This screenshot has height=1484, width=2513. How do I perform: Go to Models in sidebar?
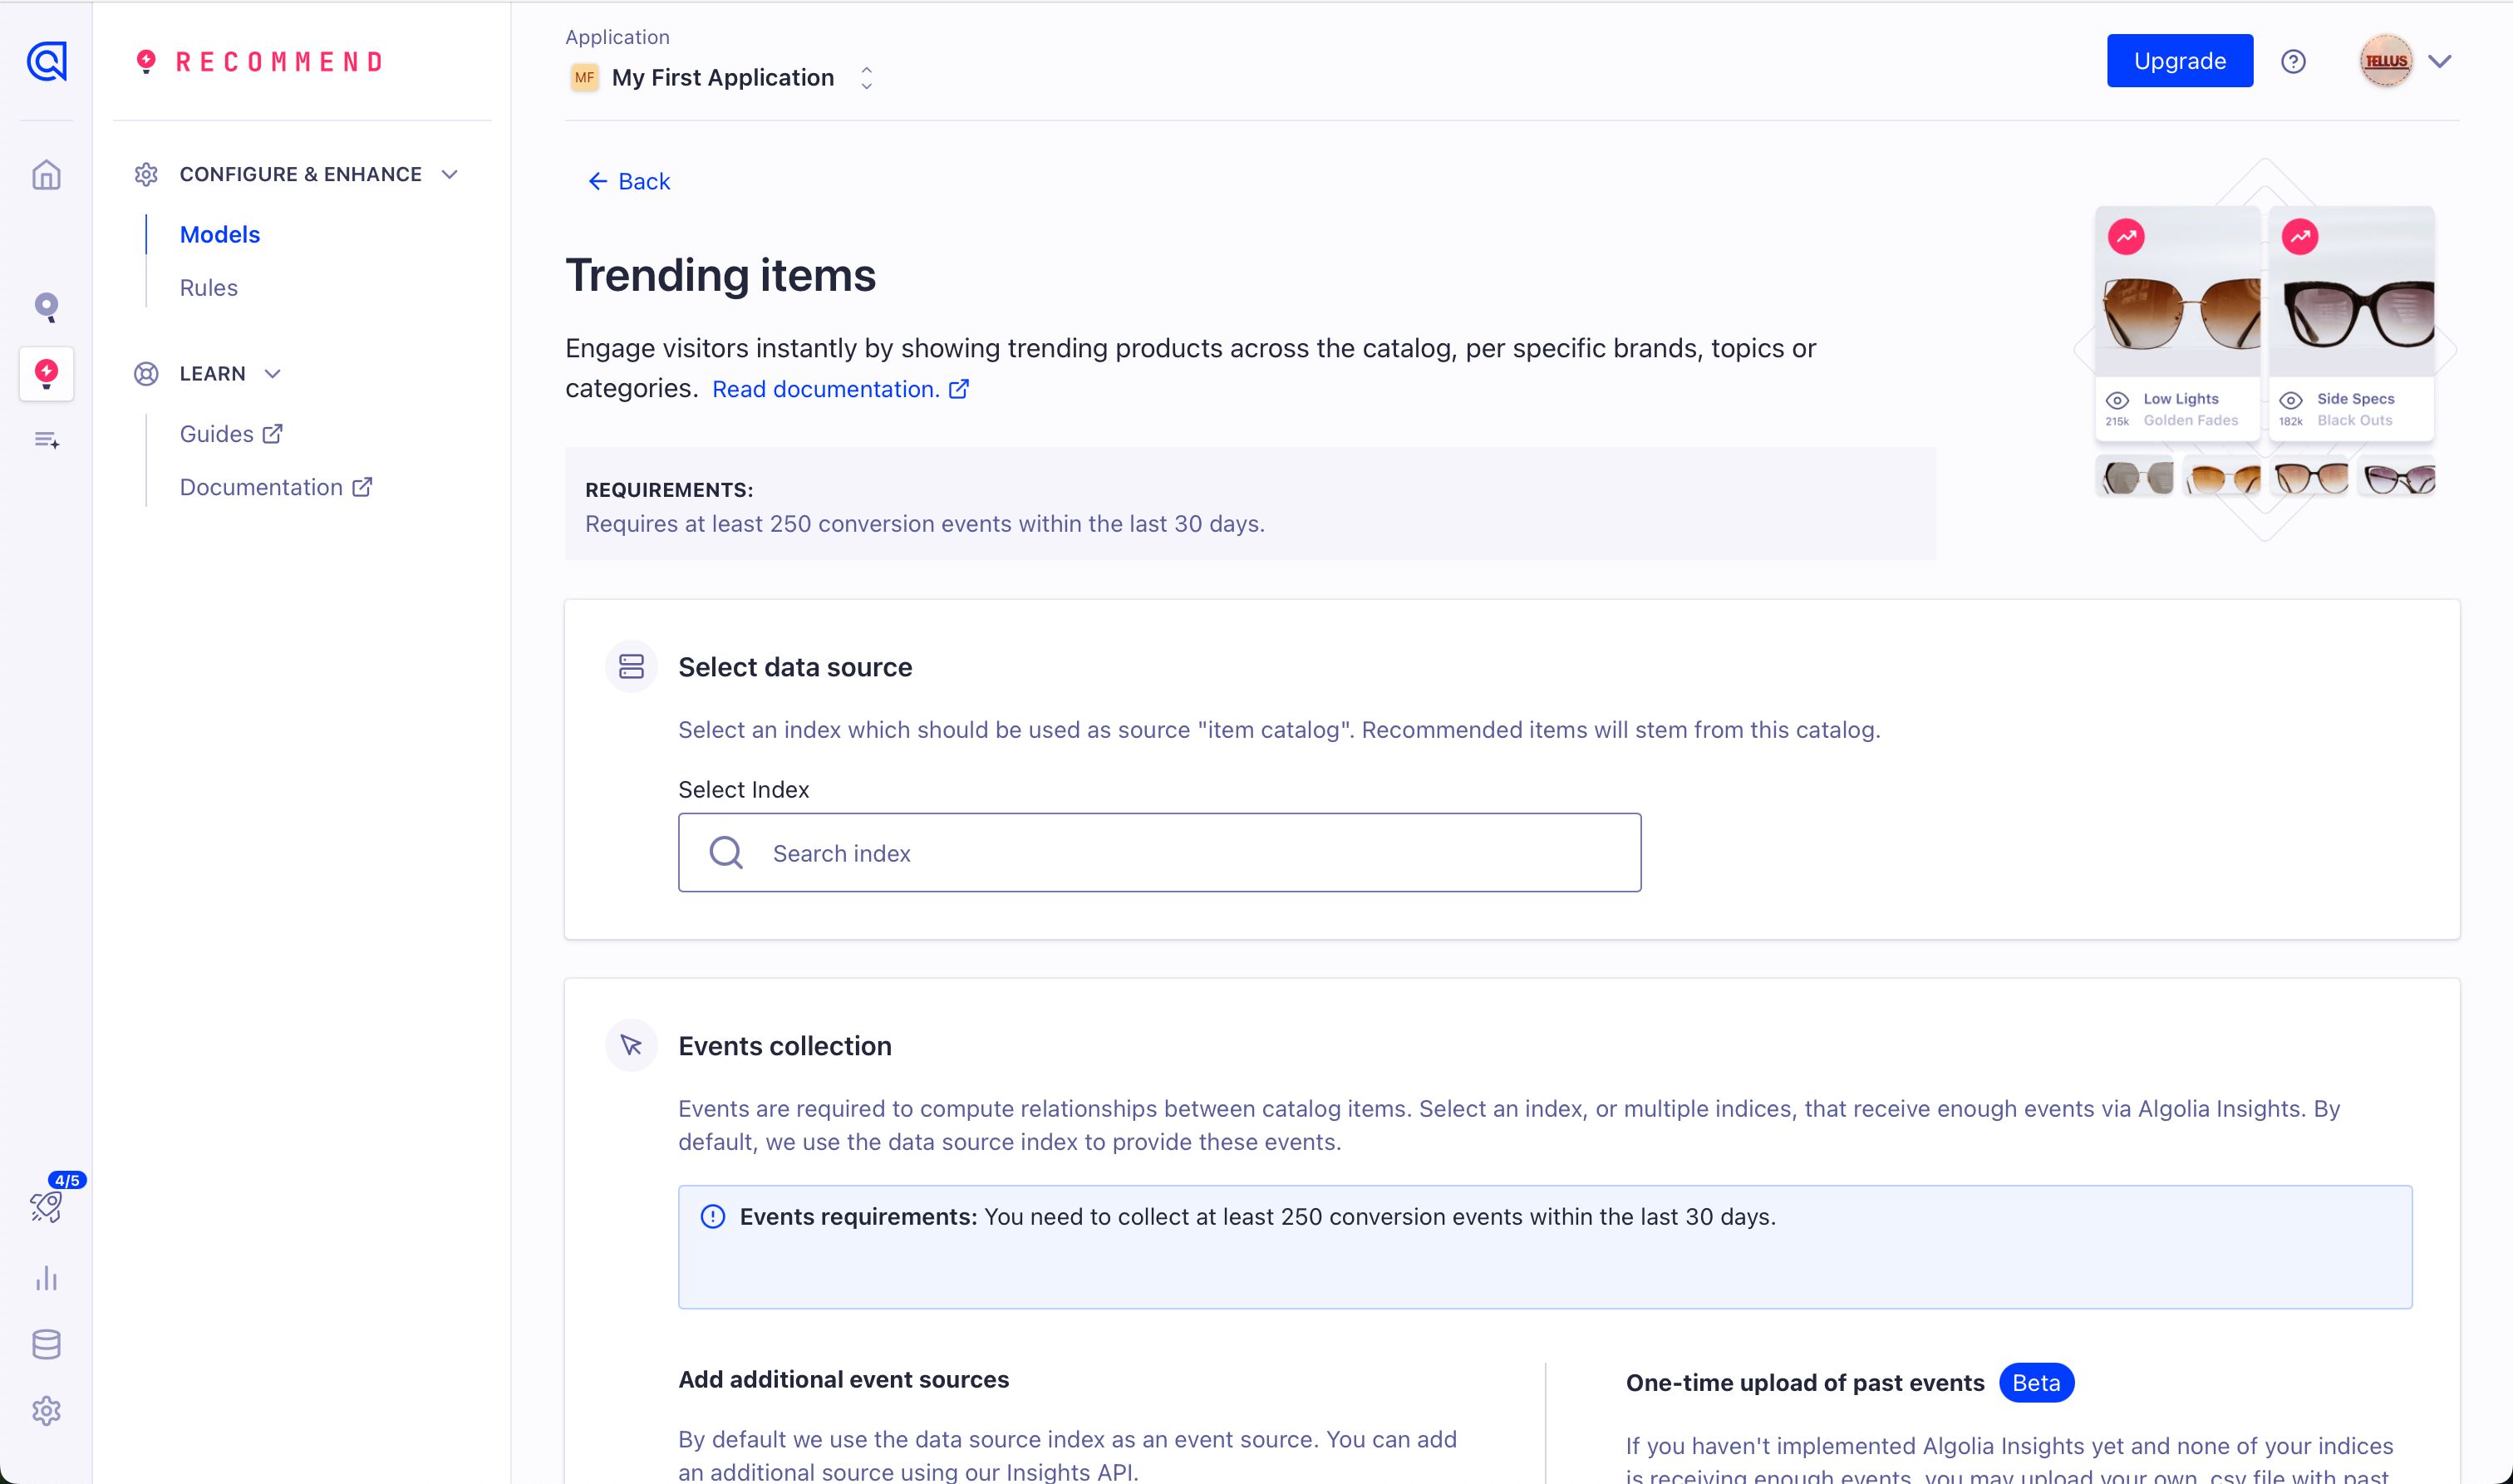pos(220,234)
